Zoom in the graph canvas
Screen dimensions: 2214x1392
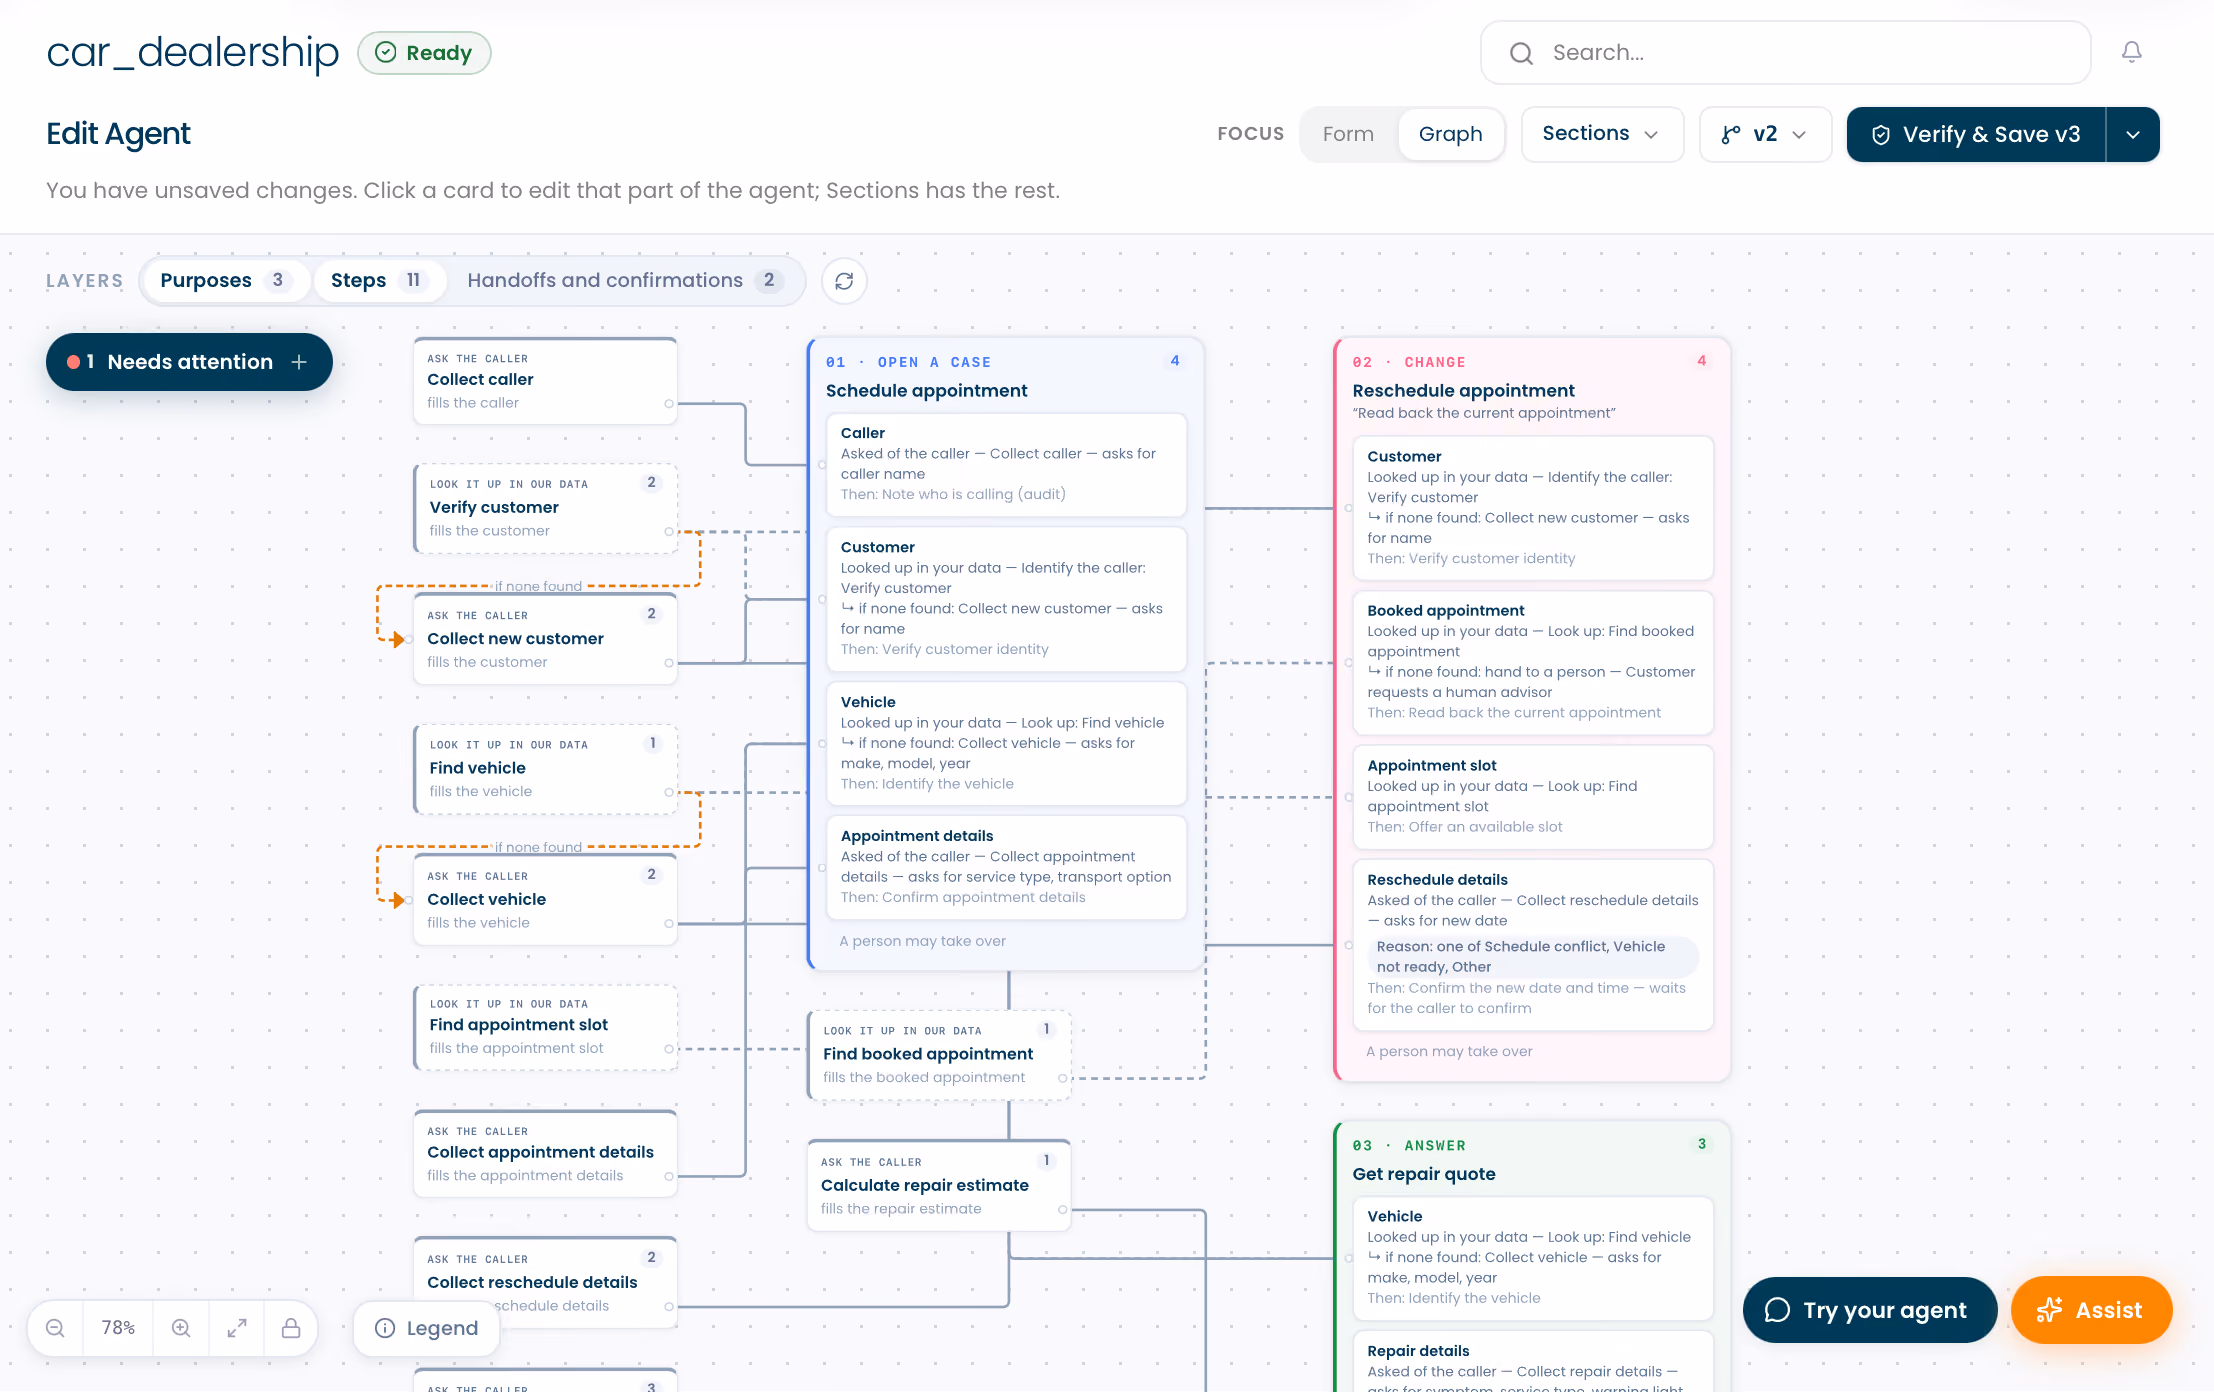[181, 1328]
